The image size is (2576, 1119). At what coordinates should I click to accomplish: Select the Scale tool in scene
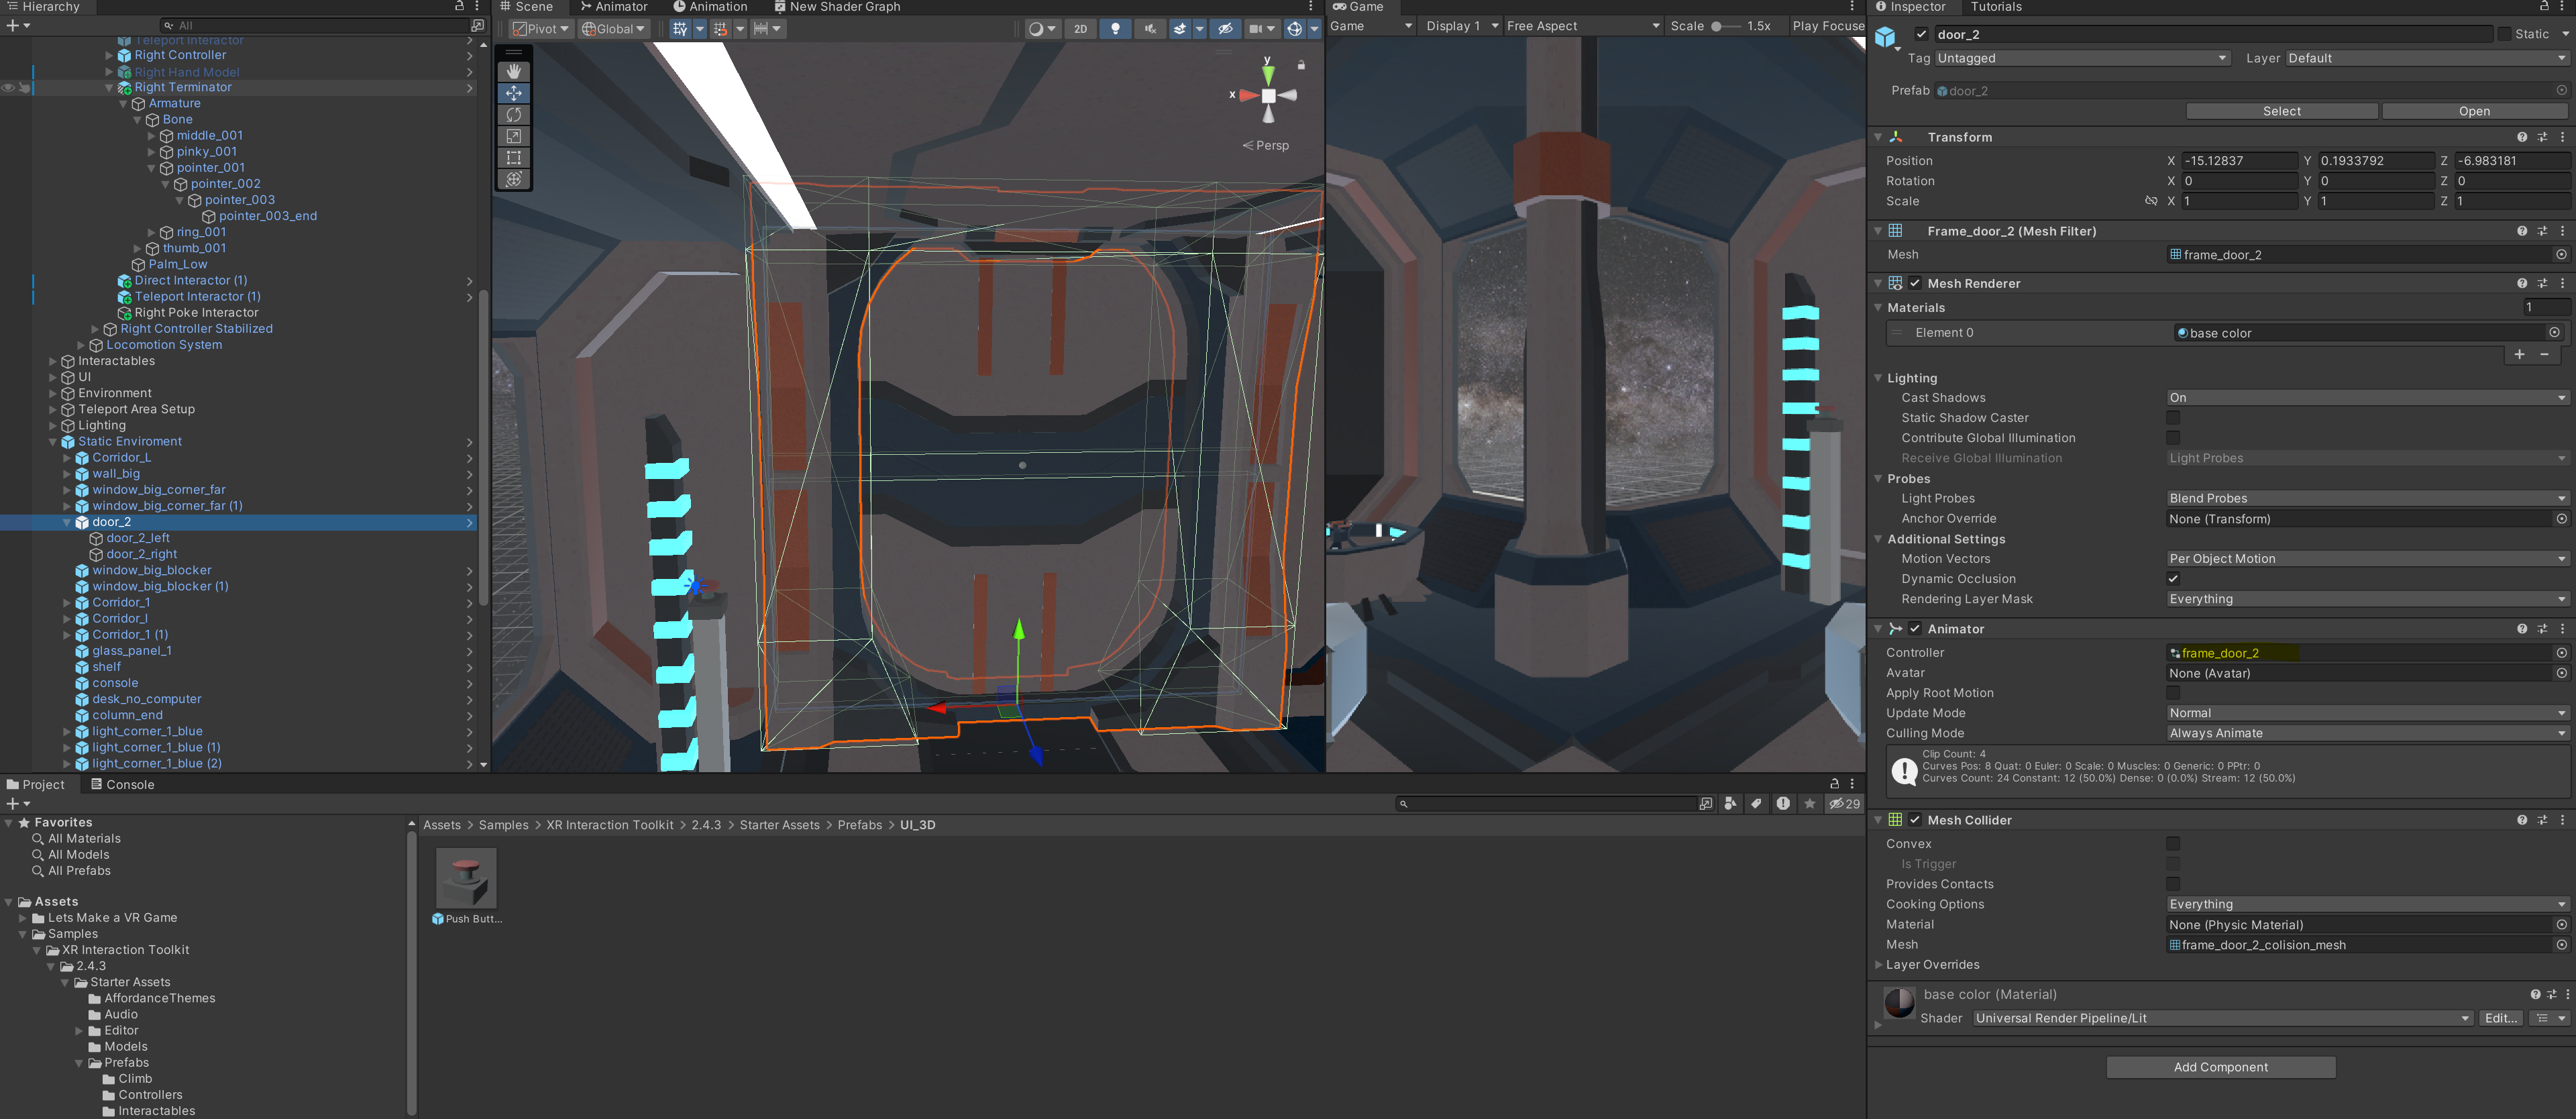click(x=513, y=136)
